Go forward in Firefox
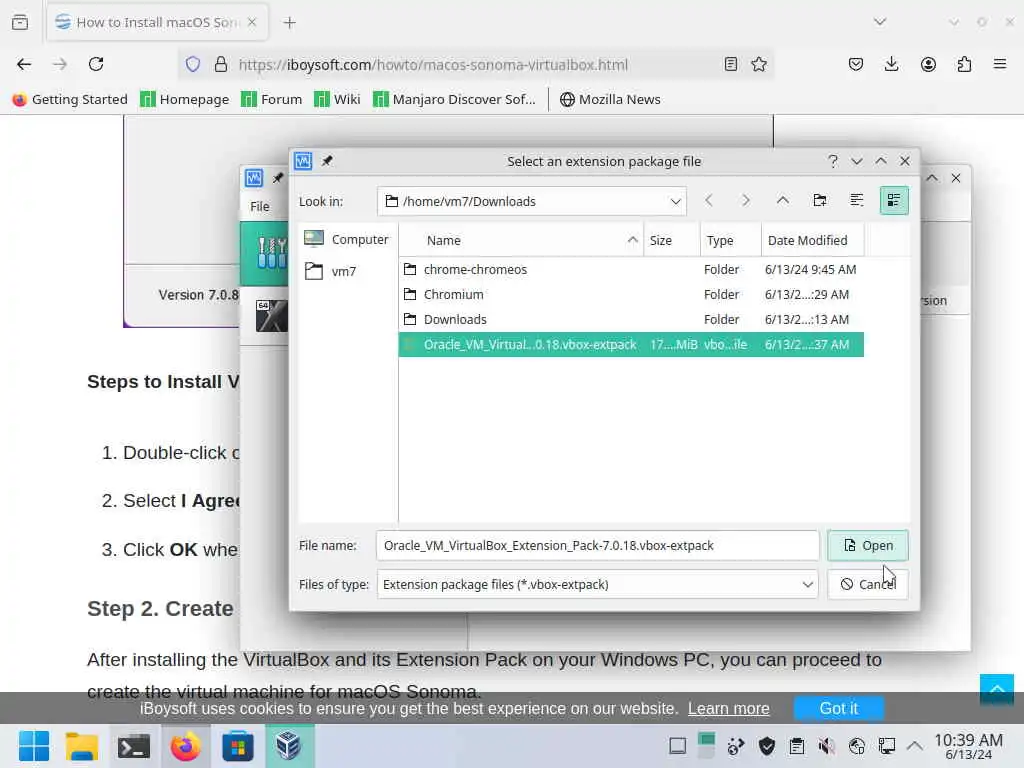Screen dimensions: 1024x768 point(60,64)
